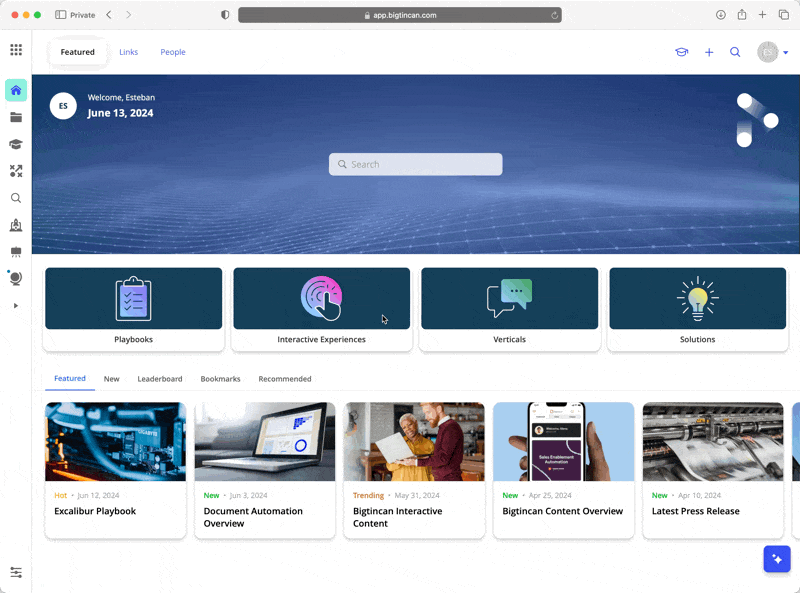Reload the page in address bar
Viewport: 800px width, 593px height.
point(554,15)
